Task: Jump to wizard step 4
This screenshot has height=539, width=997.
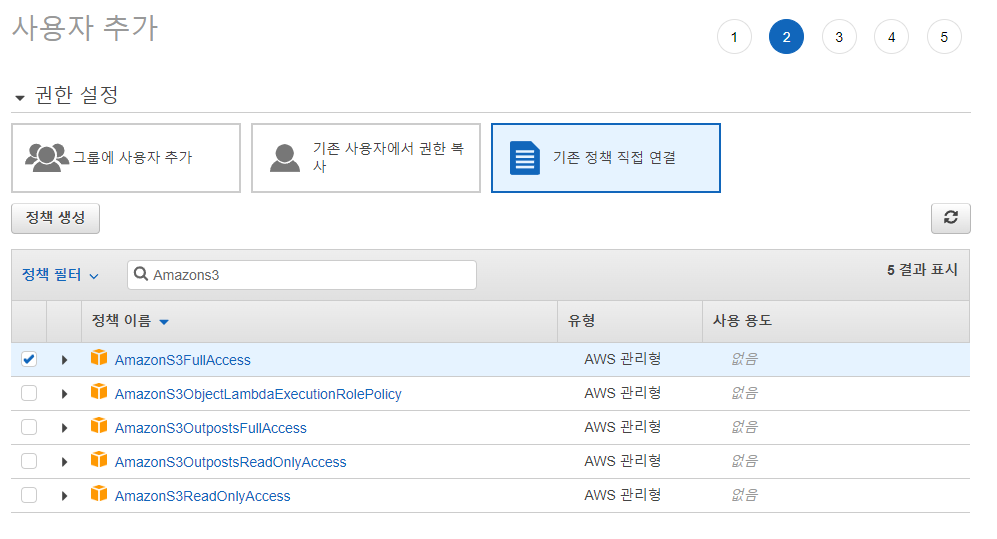Action: [891, 37]
